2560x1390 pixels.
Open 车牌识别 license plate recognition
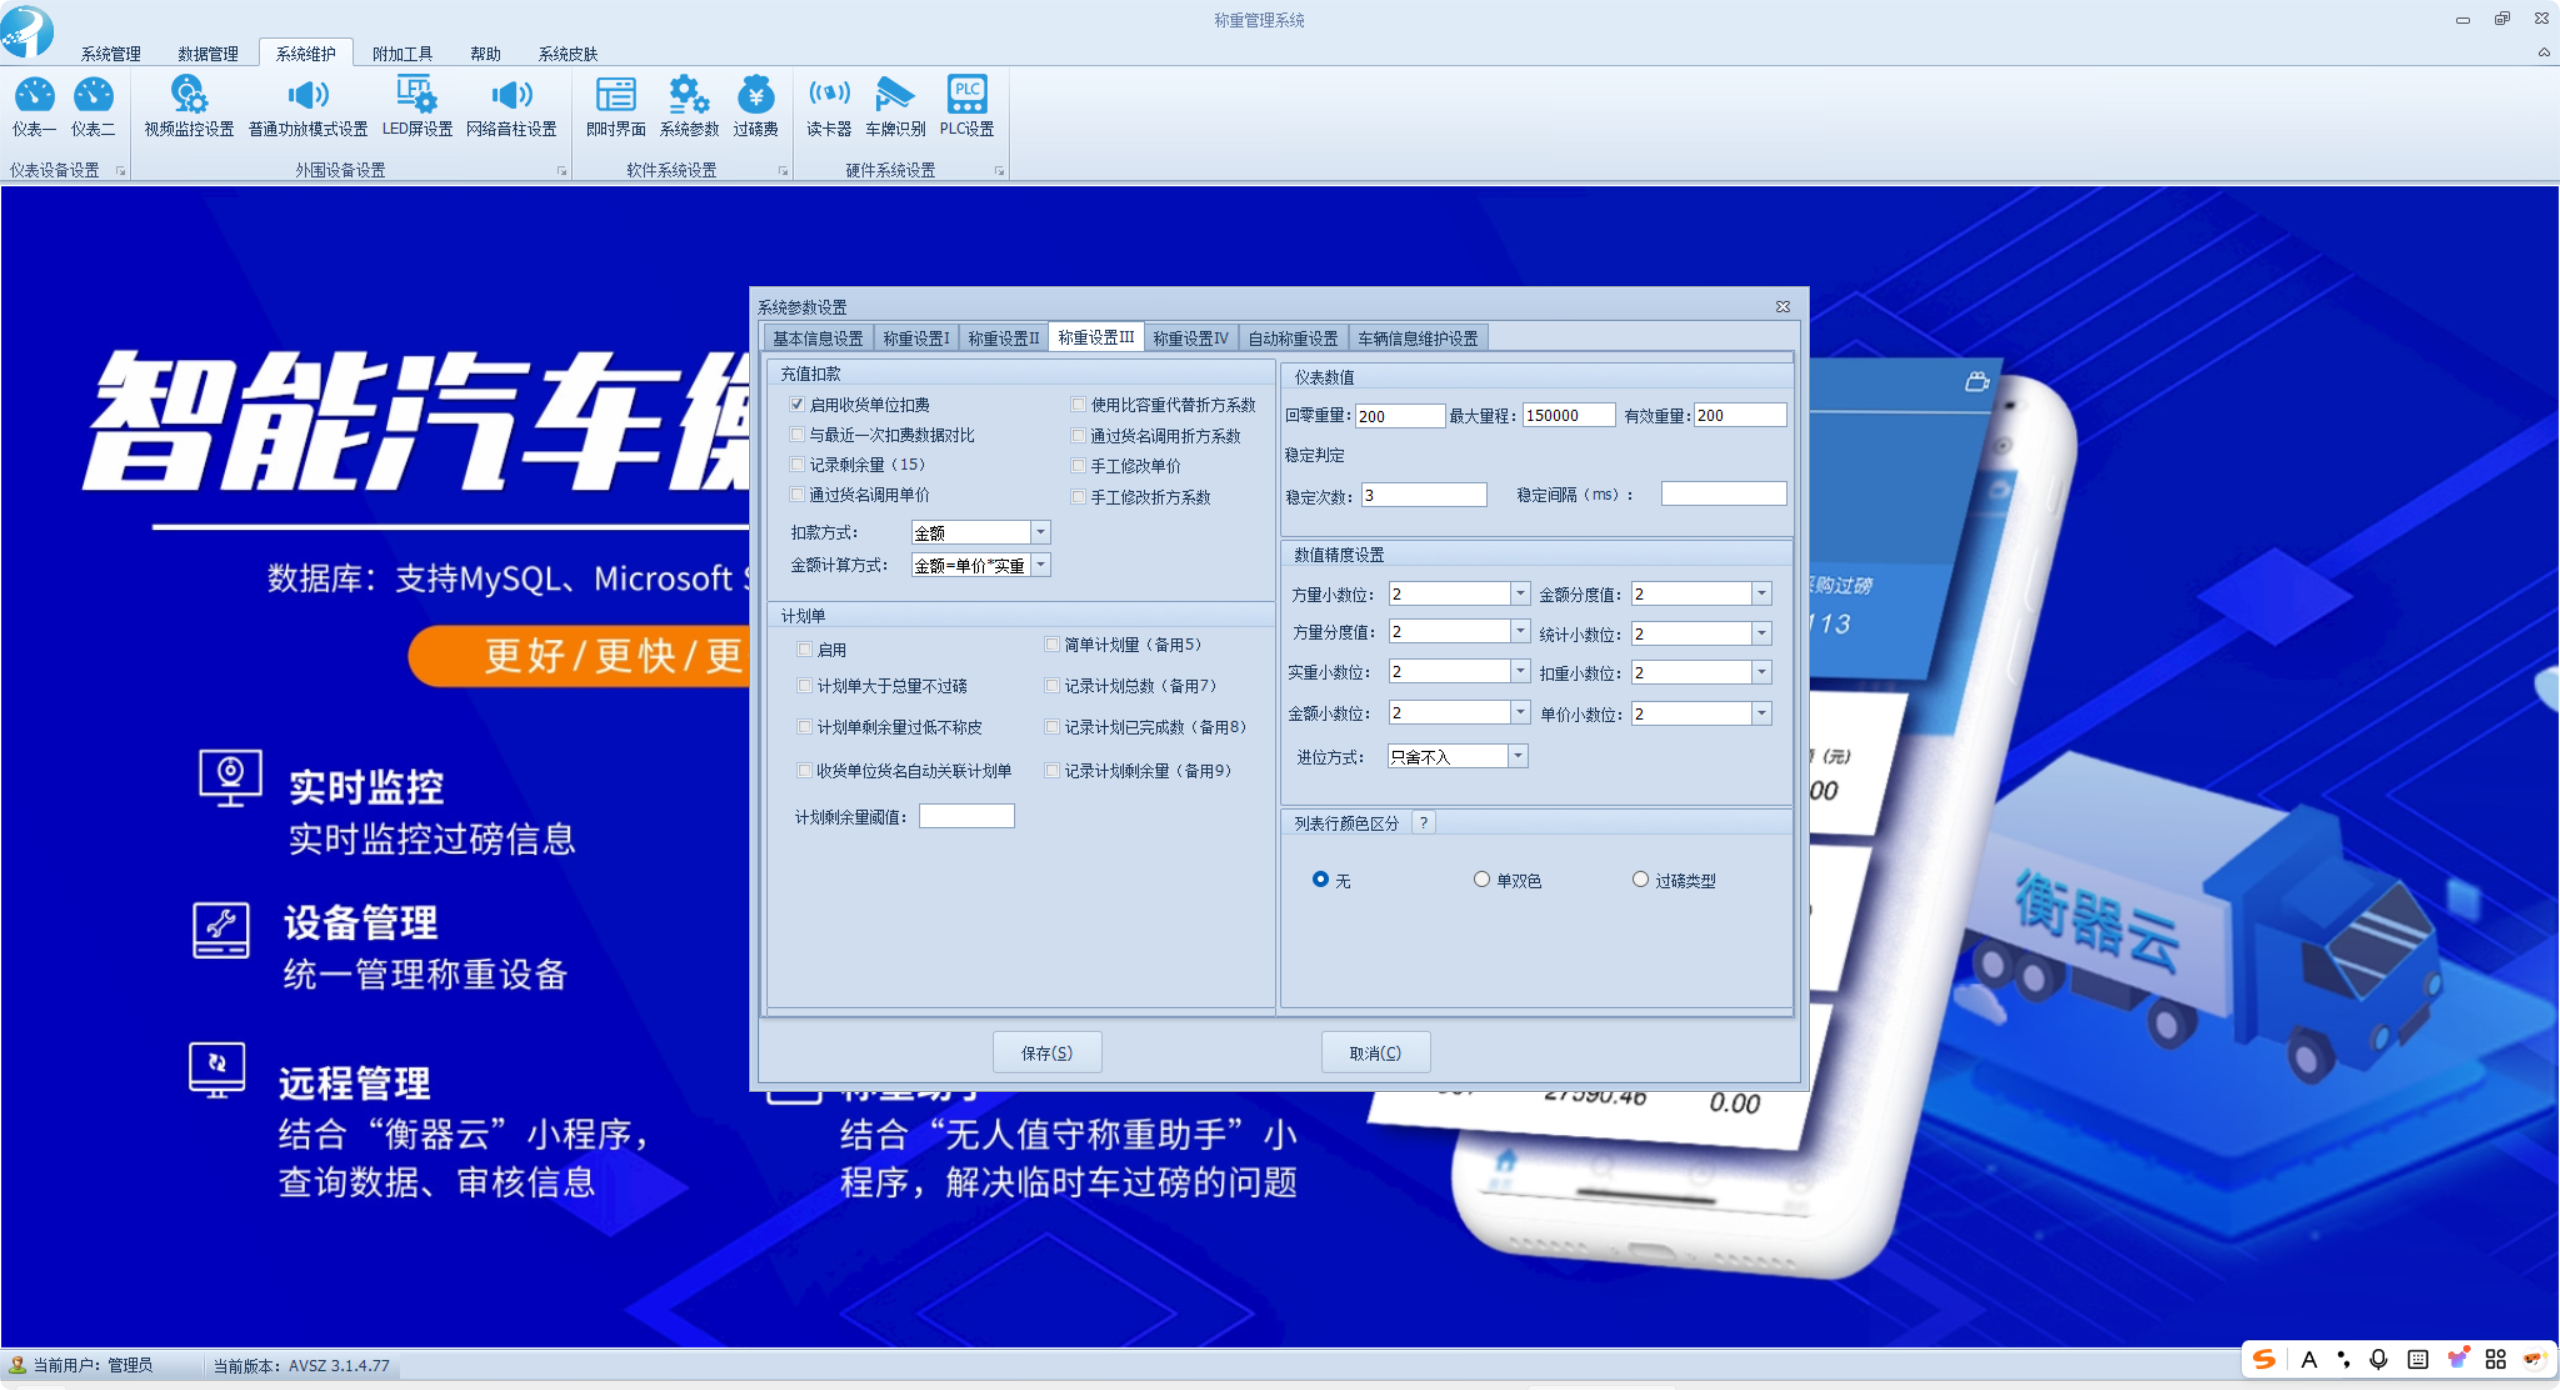click(x=895, y=107)
